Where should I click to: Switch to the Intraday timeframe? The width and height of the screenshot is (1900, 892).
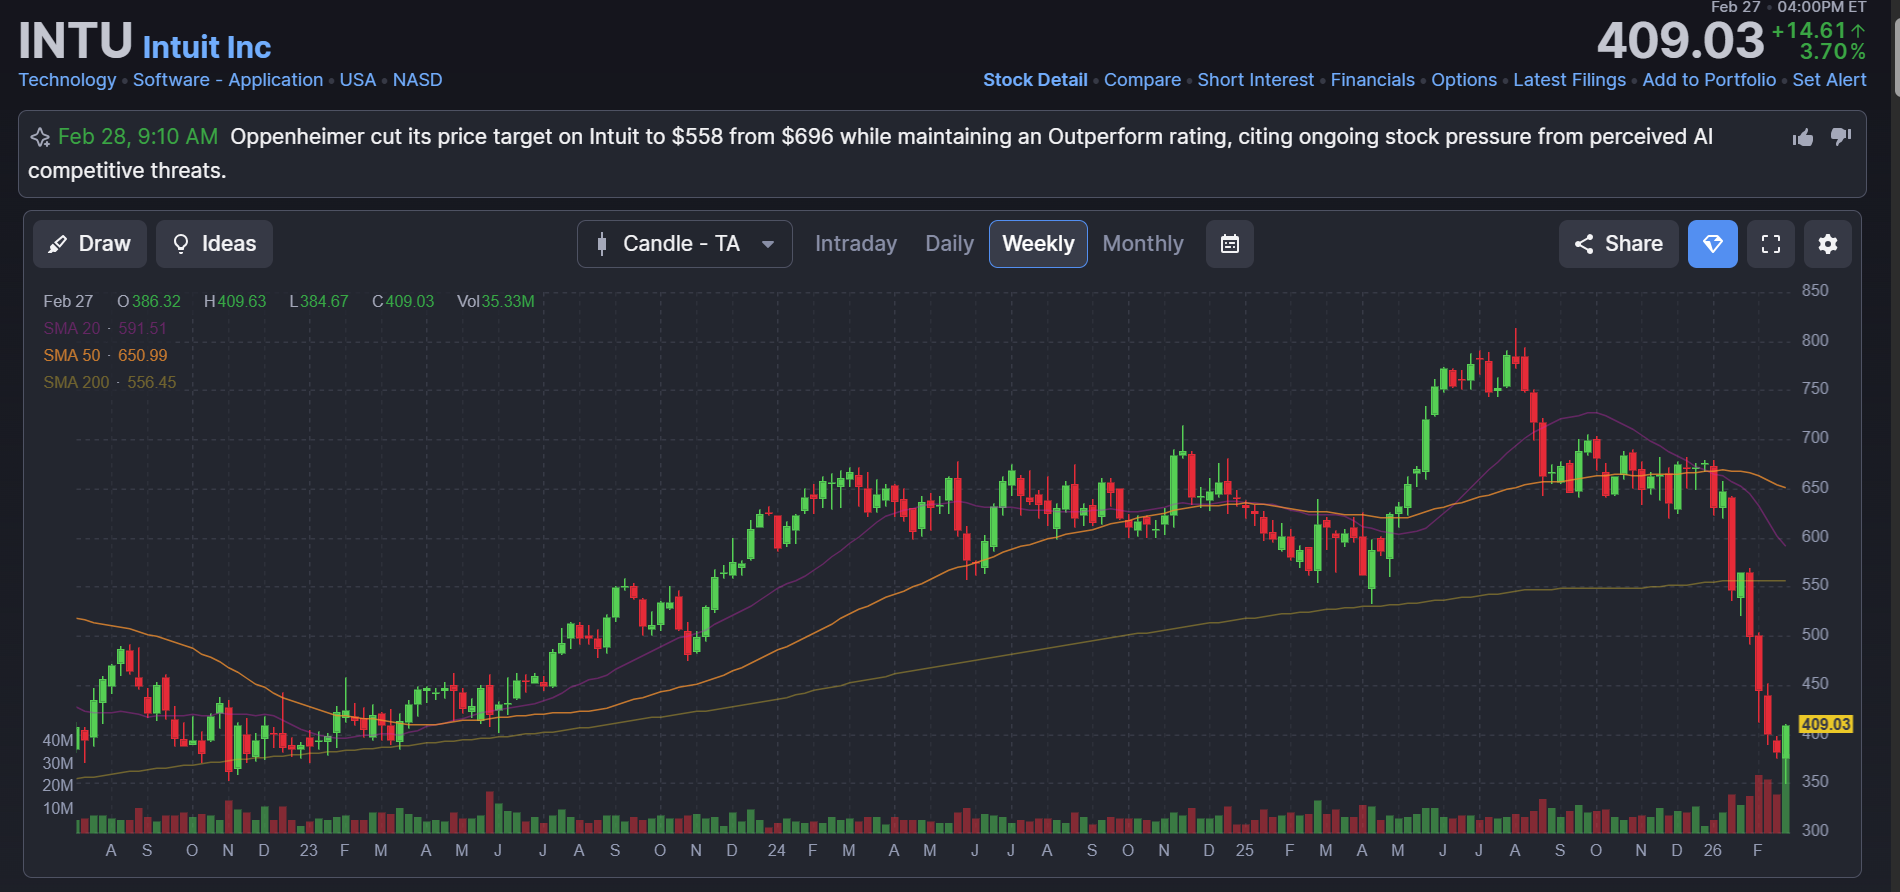tap(856, 244)
